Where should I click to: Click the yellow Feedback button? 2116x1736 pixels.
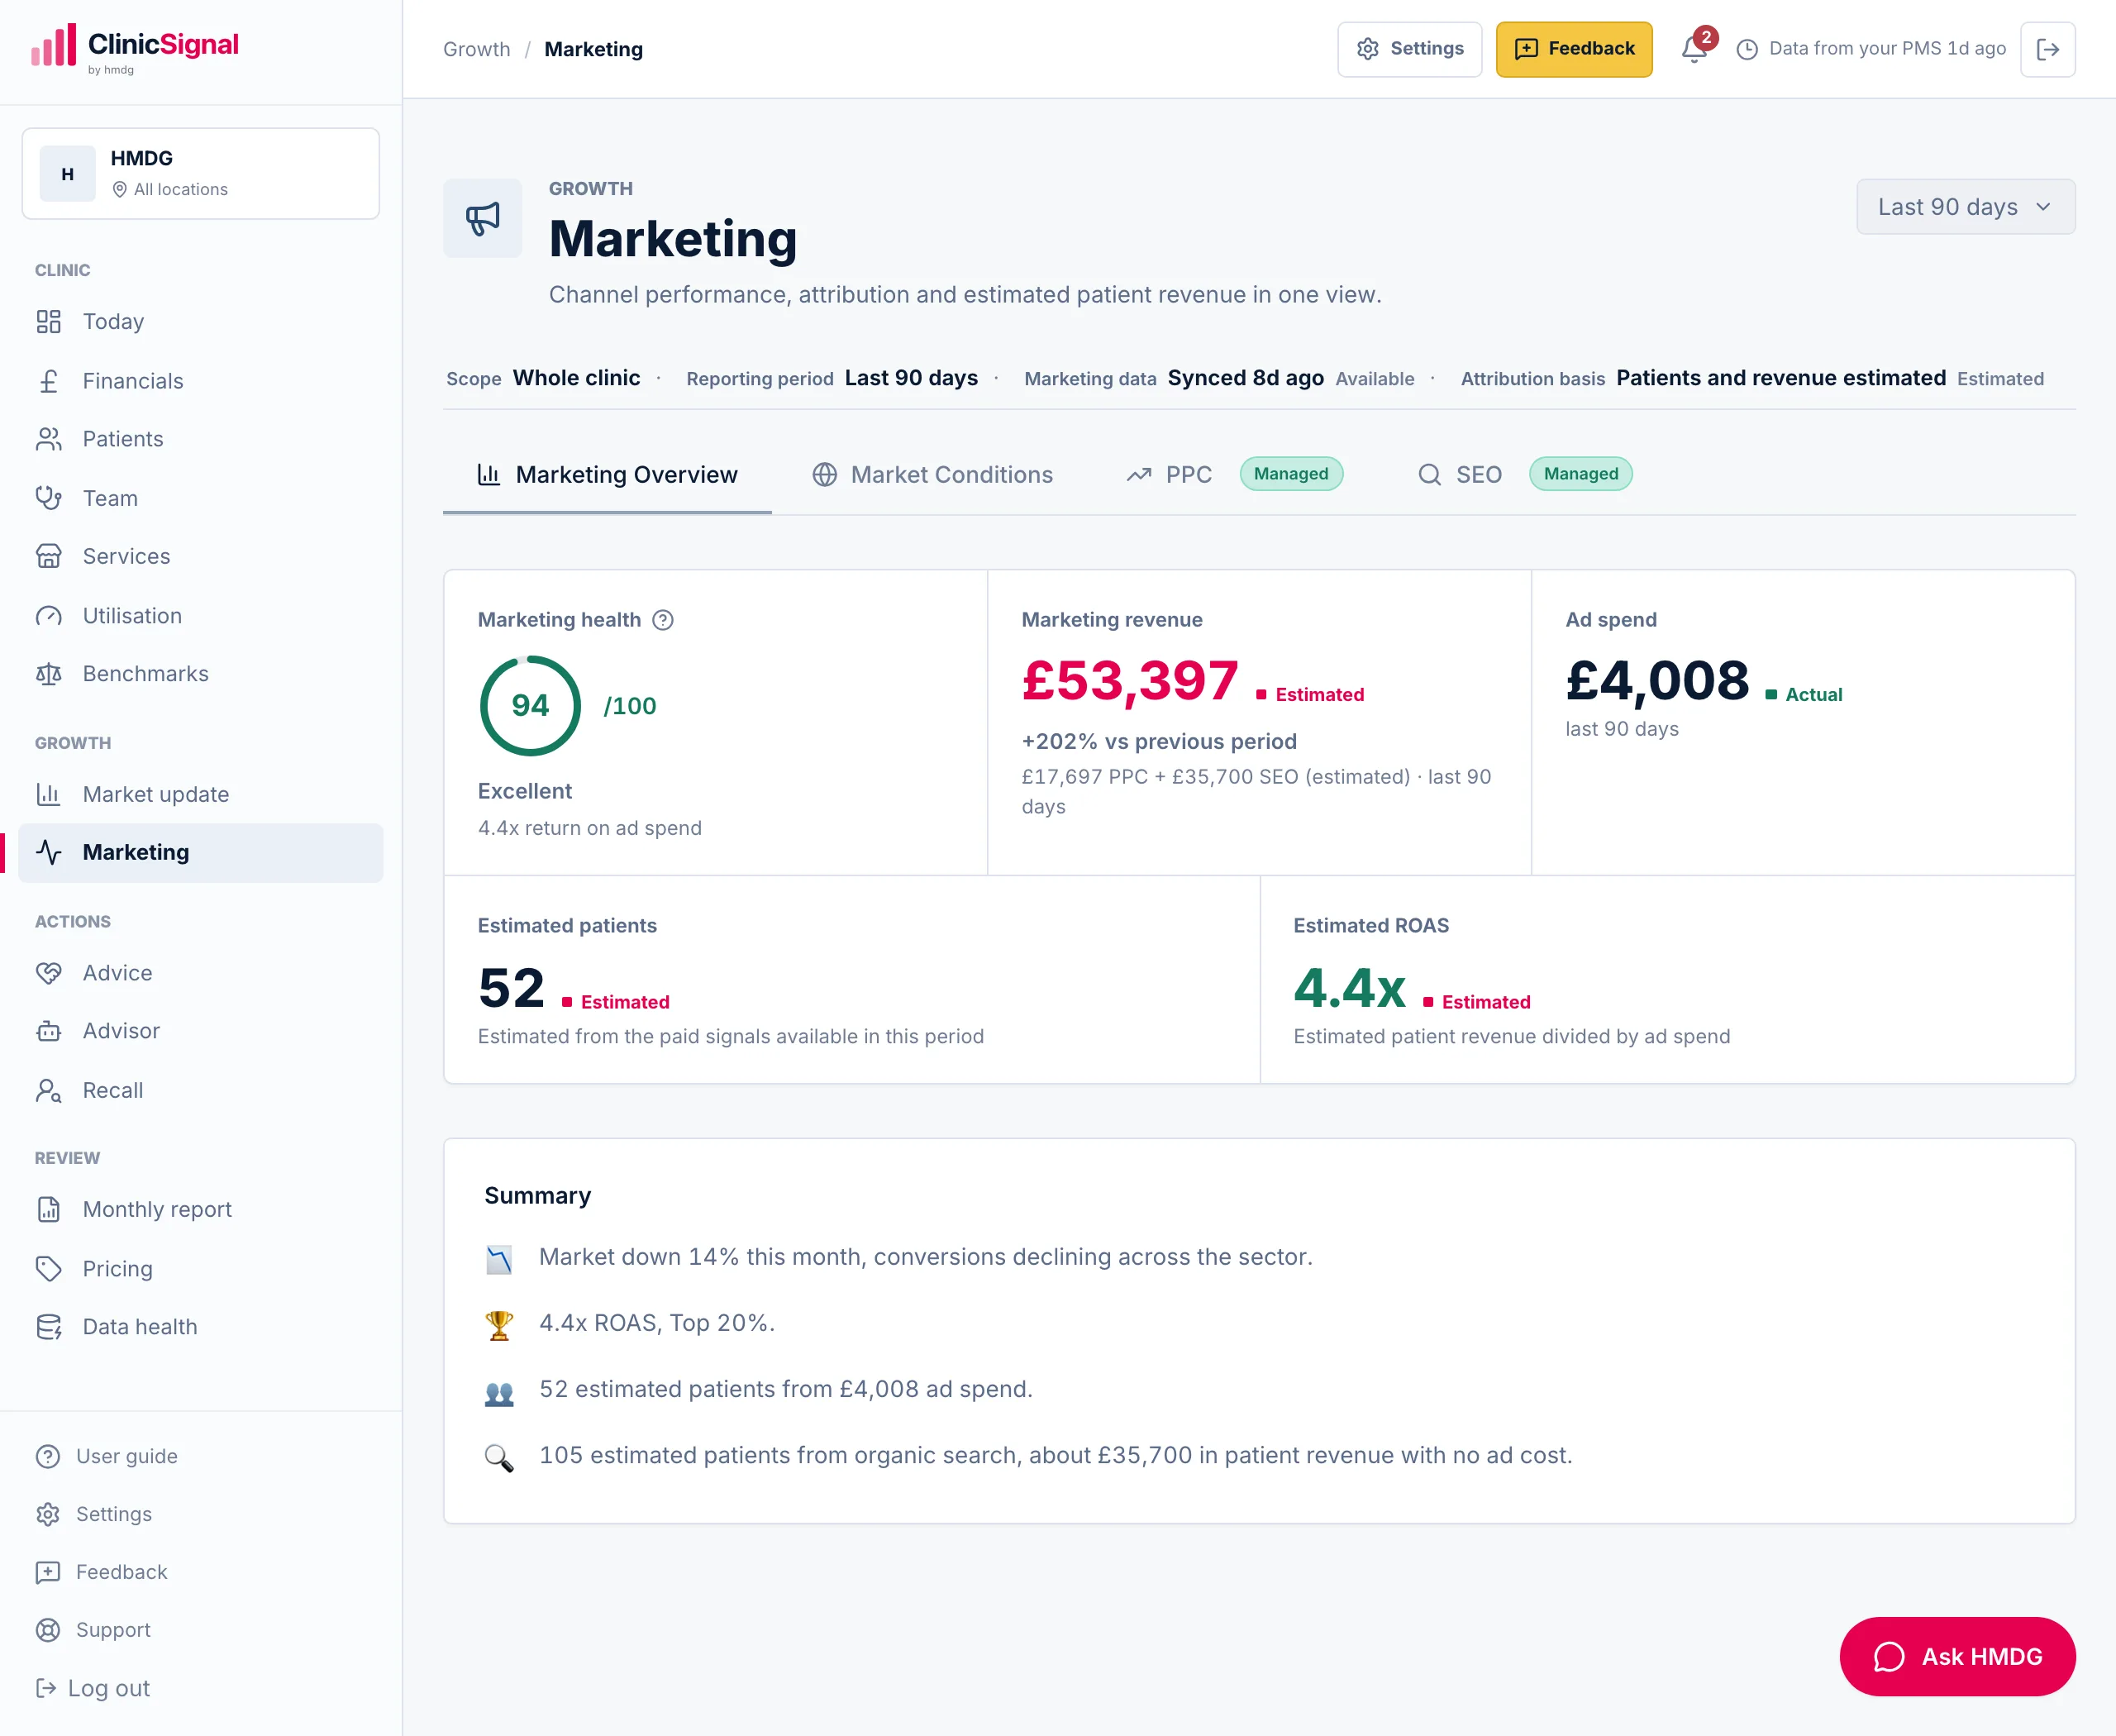(x=1574, y=49)
